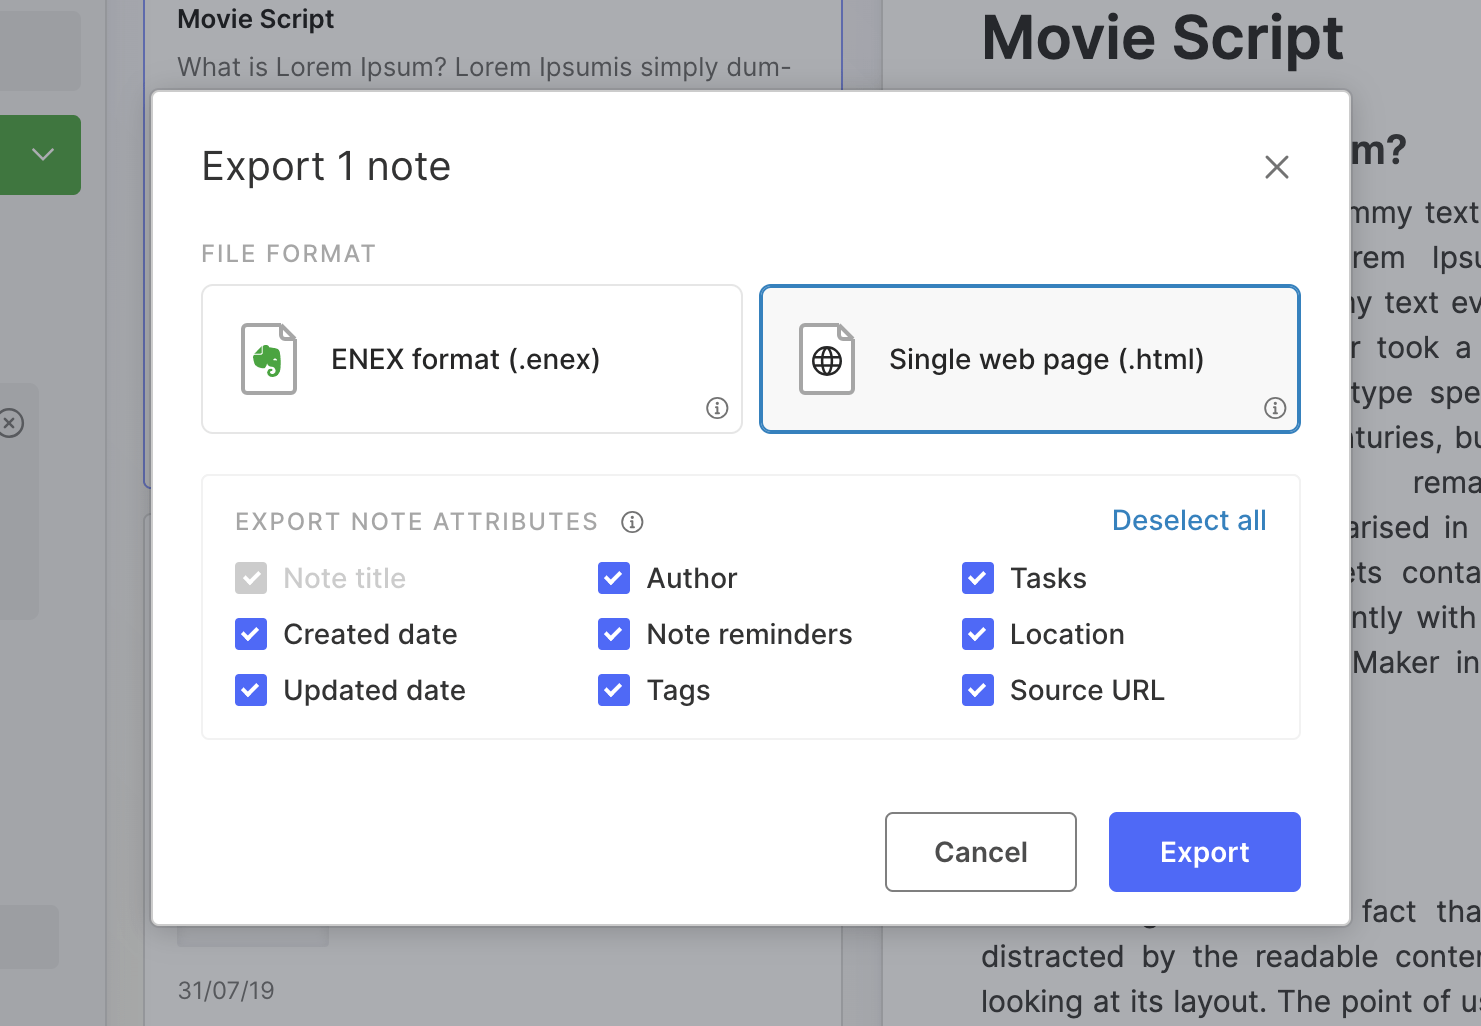1481x1026 pixels.
Task: Uncheck the Location checkbox
Action: (x=977, y=634)
